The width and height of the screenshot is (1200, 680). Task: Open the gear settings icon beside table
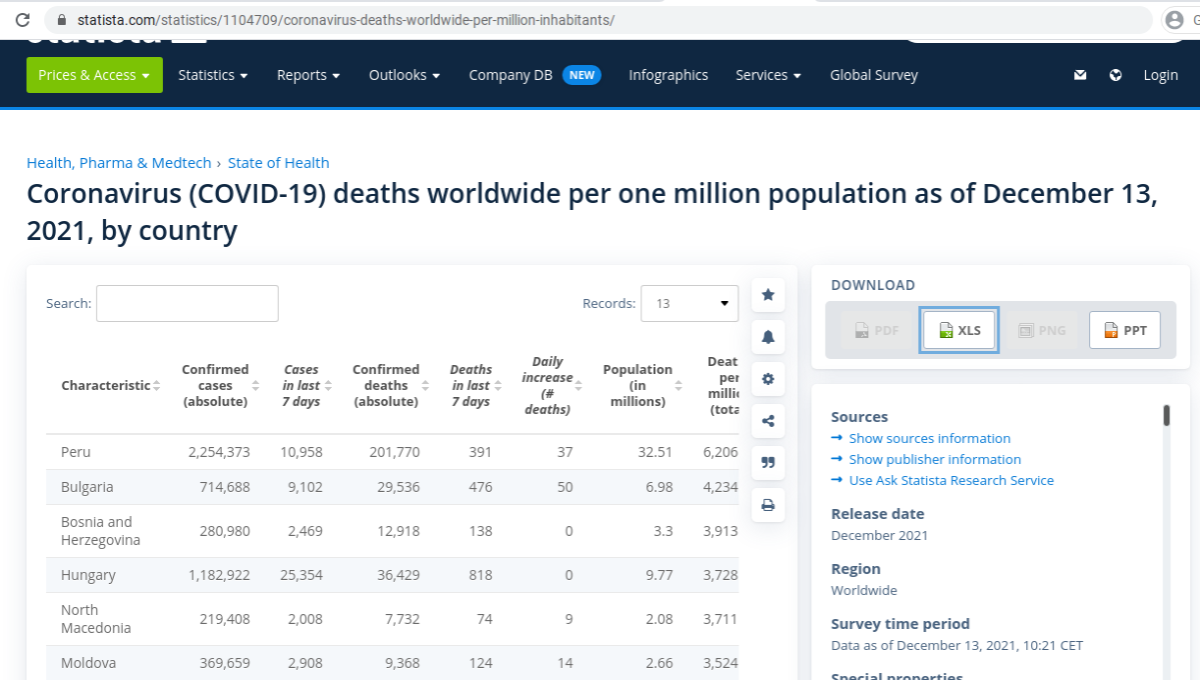point(768,379)
